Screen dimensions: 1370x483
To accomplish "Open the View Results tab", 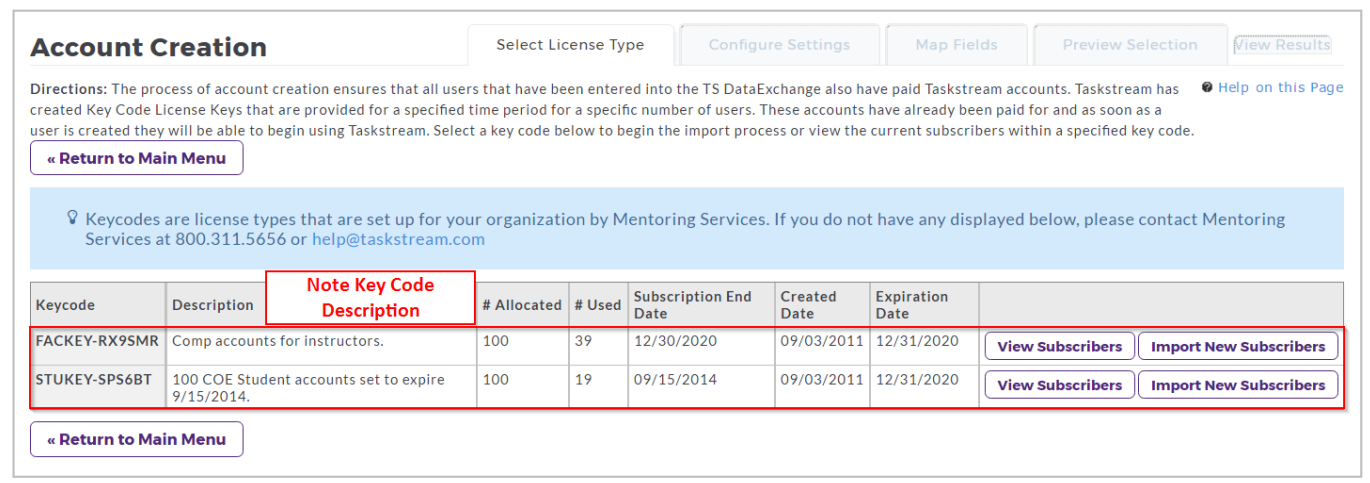I will (x=1282, y=45).
